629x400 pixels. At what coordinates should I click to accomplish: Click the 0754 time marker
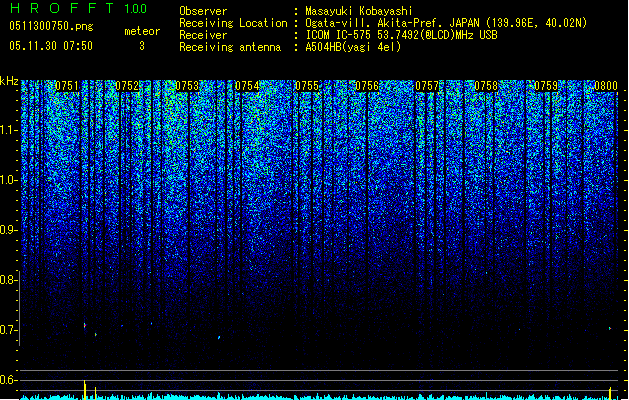click(247, 86)
